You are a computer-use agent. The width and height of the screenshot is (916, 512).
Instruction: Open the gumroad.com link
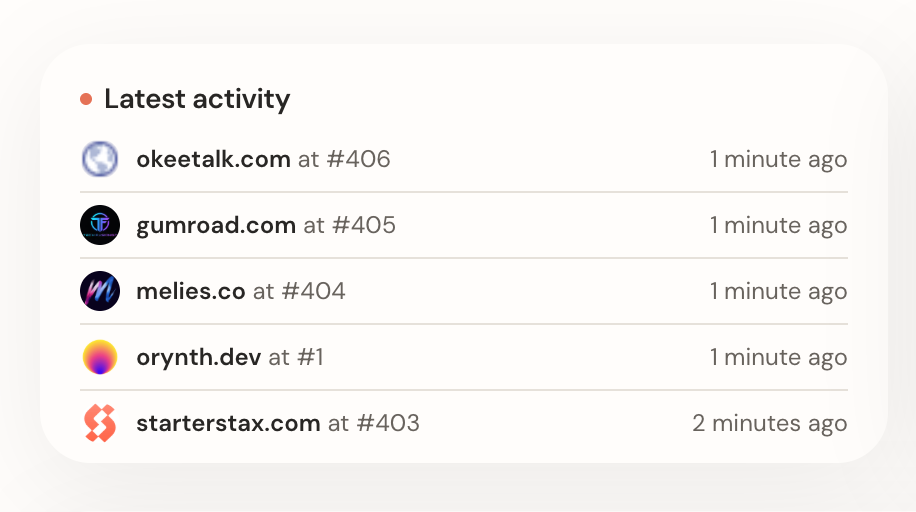pos(216,226)
